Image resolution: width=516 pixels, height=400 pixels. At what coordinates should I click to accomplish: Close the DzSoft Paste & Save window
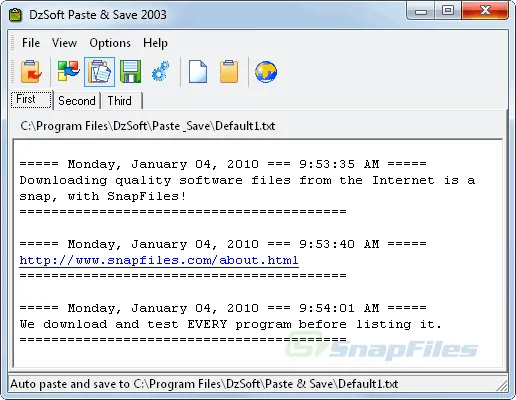pyautogui.click(x=485, y=11)
